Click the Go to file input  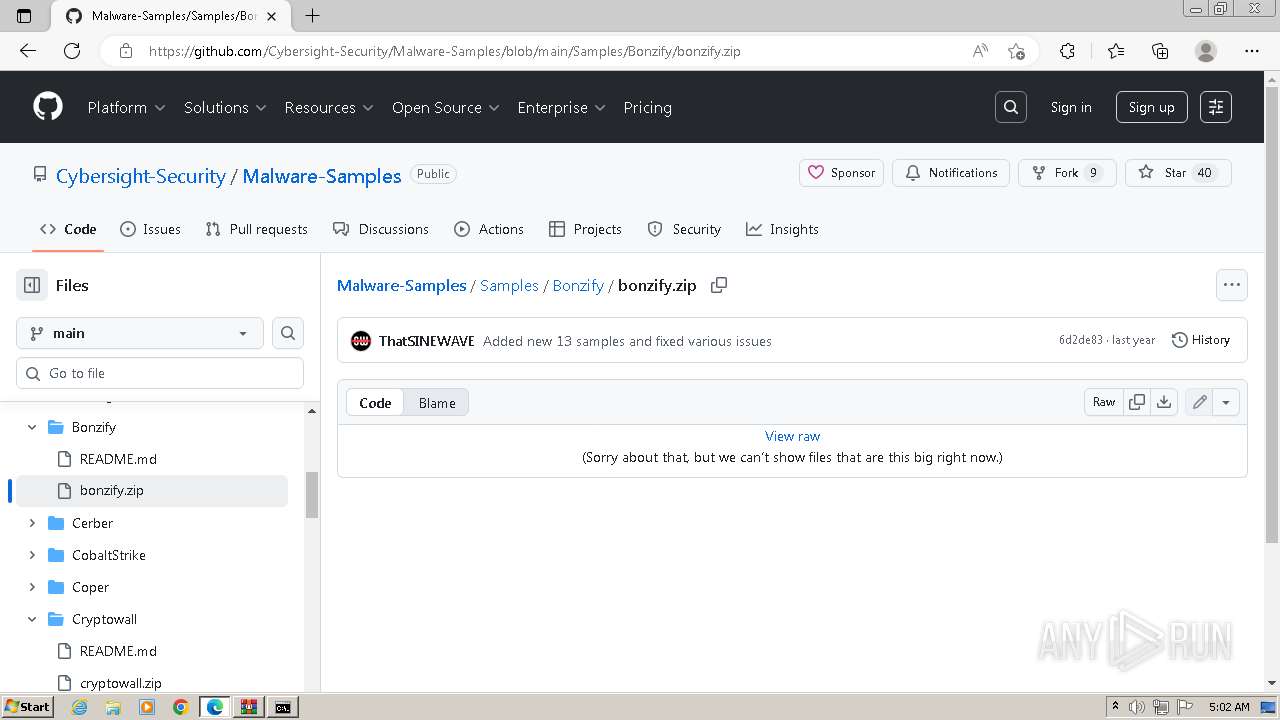(x=160, y=373)
